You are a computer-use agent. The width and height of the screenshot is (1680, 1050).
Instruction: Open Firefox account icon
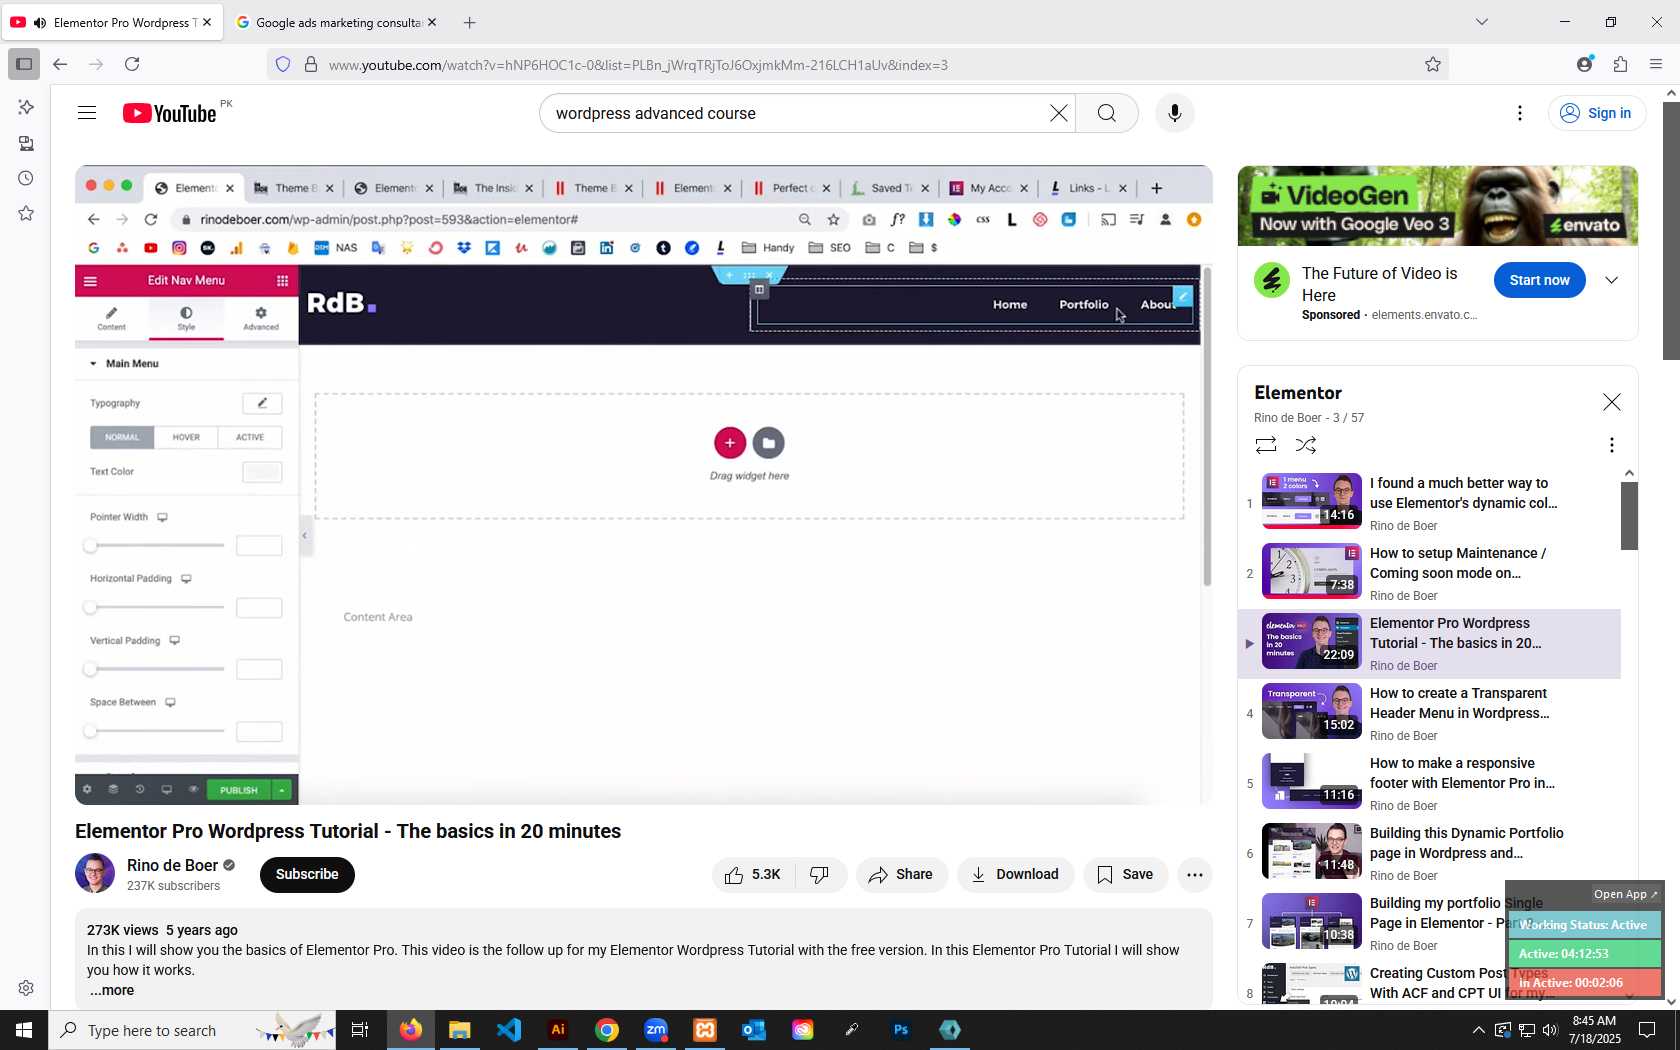click(x=1584, y=64)
